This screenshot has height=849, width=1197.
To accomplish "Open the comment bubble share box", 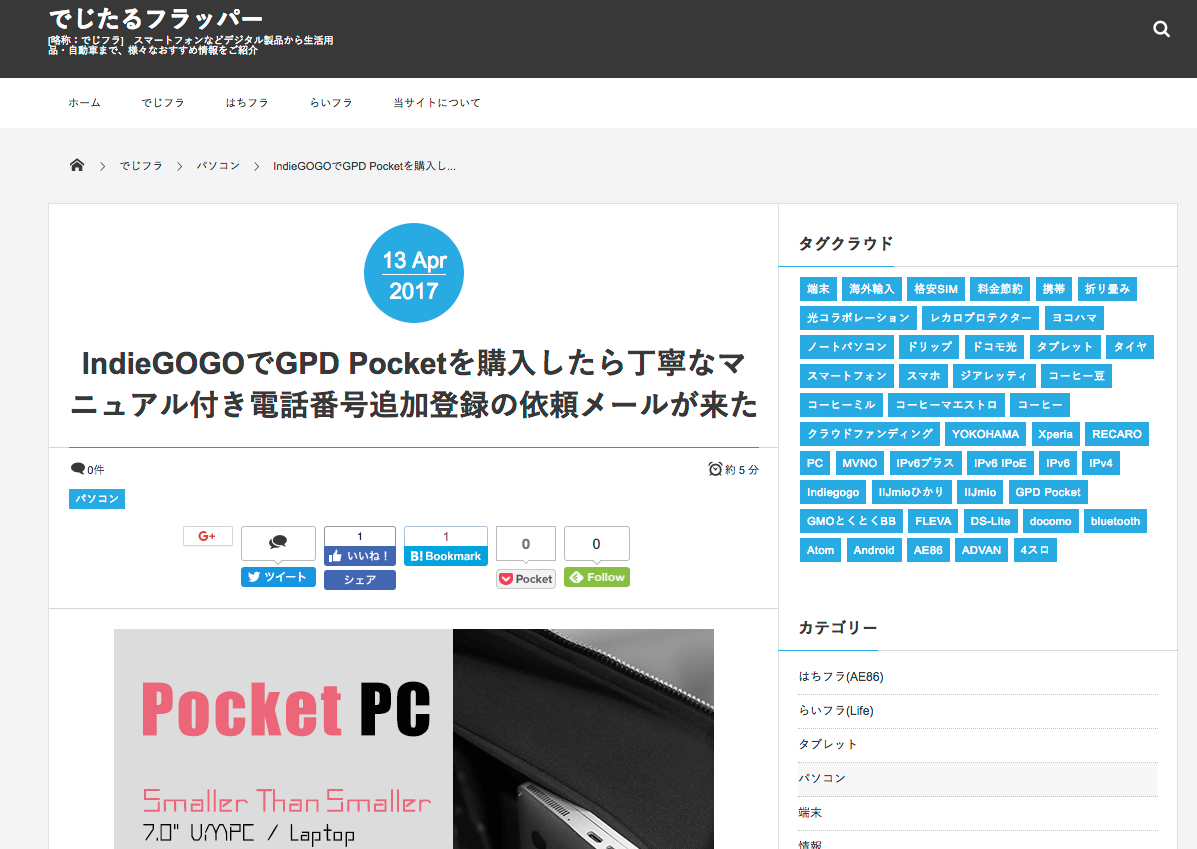I will (x=278, y=543).
